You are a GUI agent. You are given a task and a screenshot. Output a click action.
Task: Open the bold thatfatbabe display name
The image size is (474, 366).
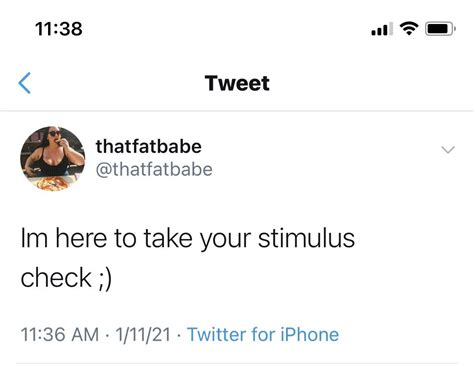149,146
